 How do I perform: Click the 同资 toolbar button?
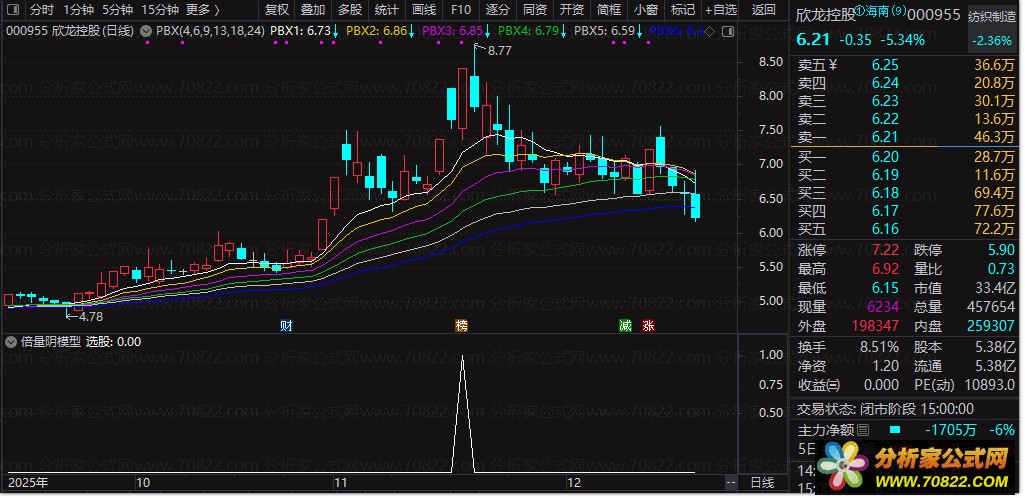click(x=535, y=10)
